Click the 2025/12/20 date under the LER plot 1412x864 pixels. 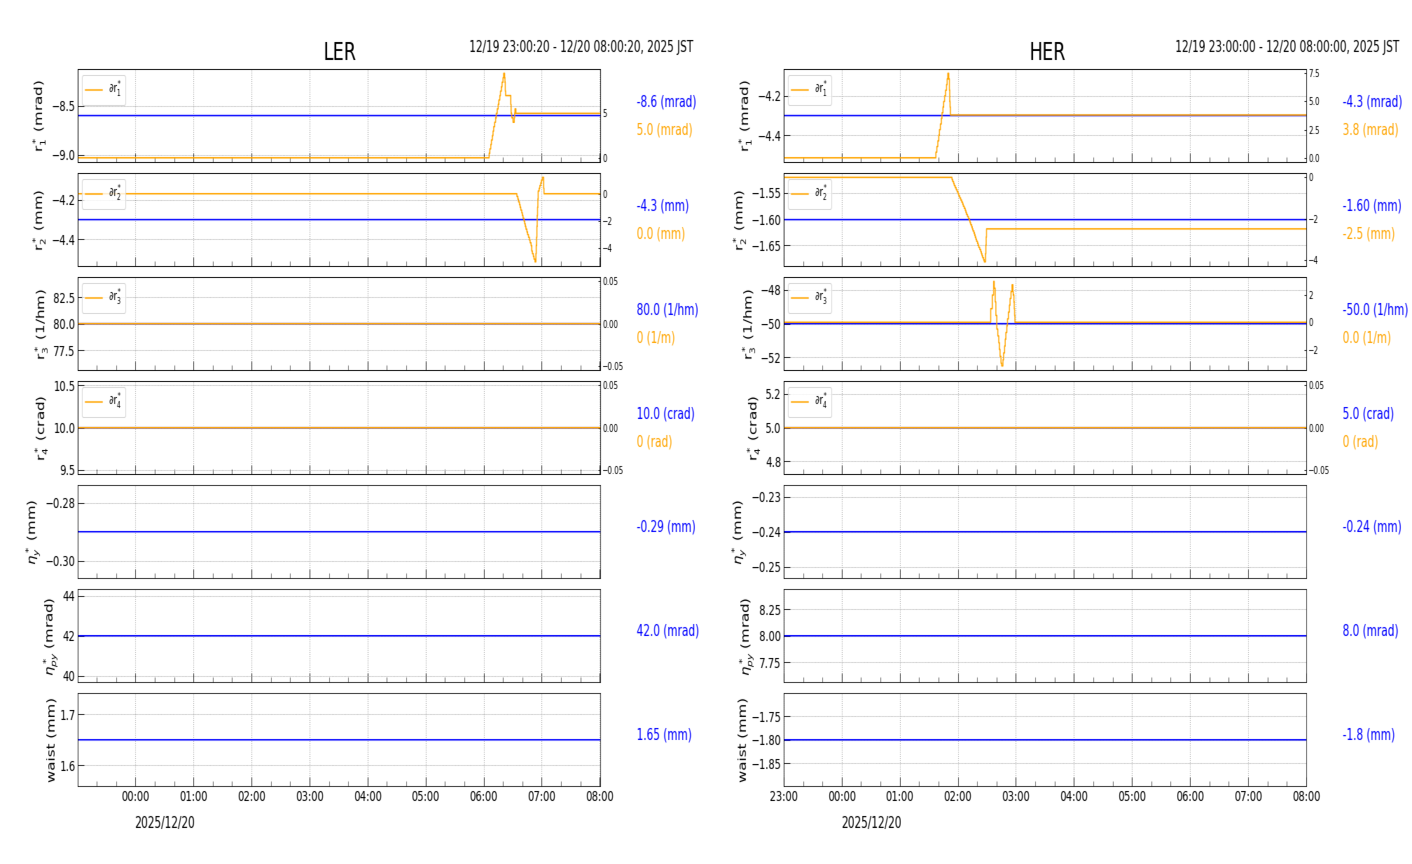coord(165,823)
